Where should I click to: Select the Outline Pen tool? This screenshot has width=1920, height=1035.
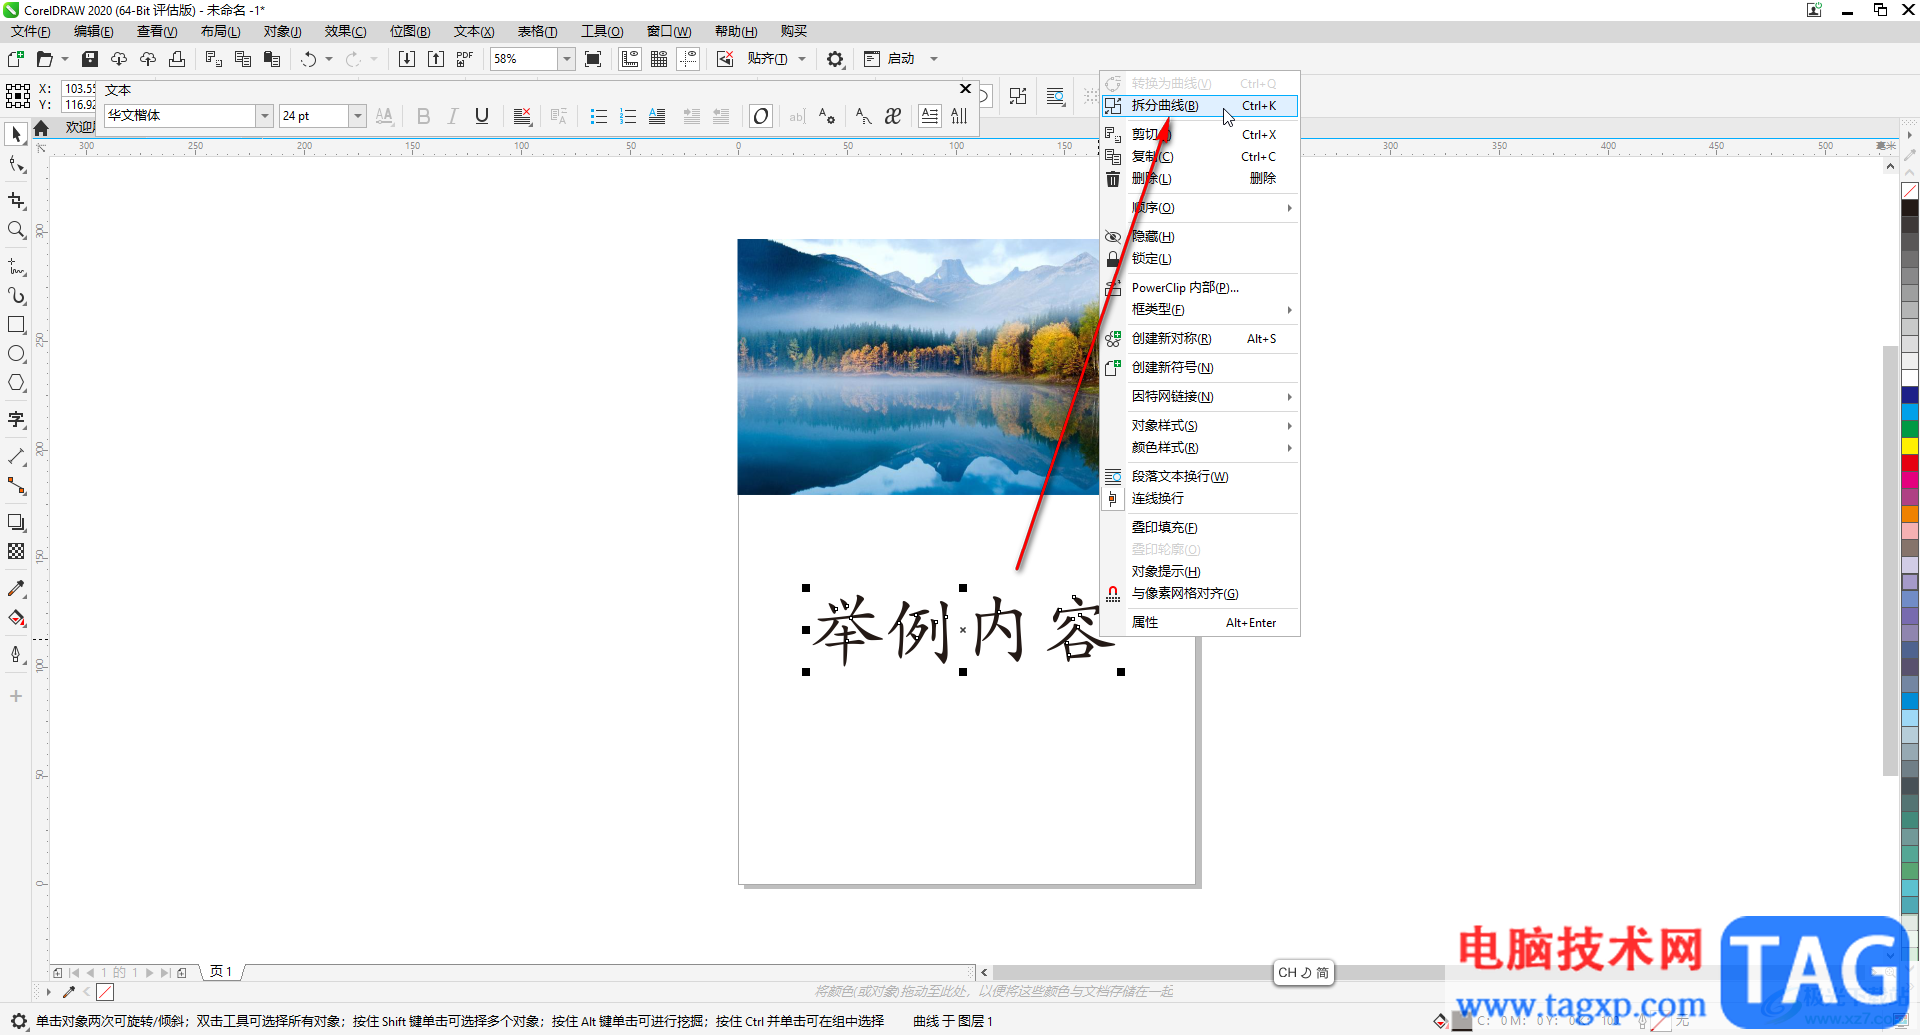pyautogui.click(x=16, y=655)
